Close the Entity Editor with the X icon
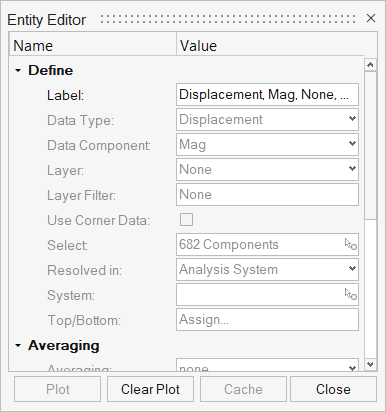 371,18
